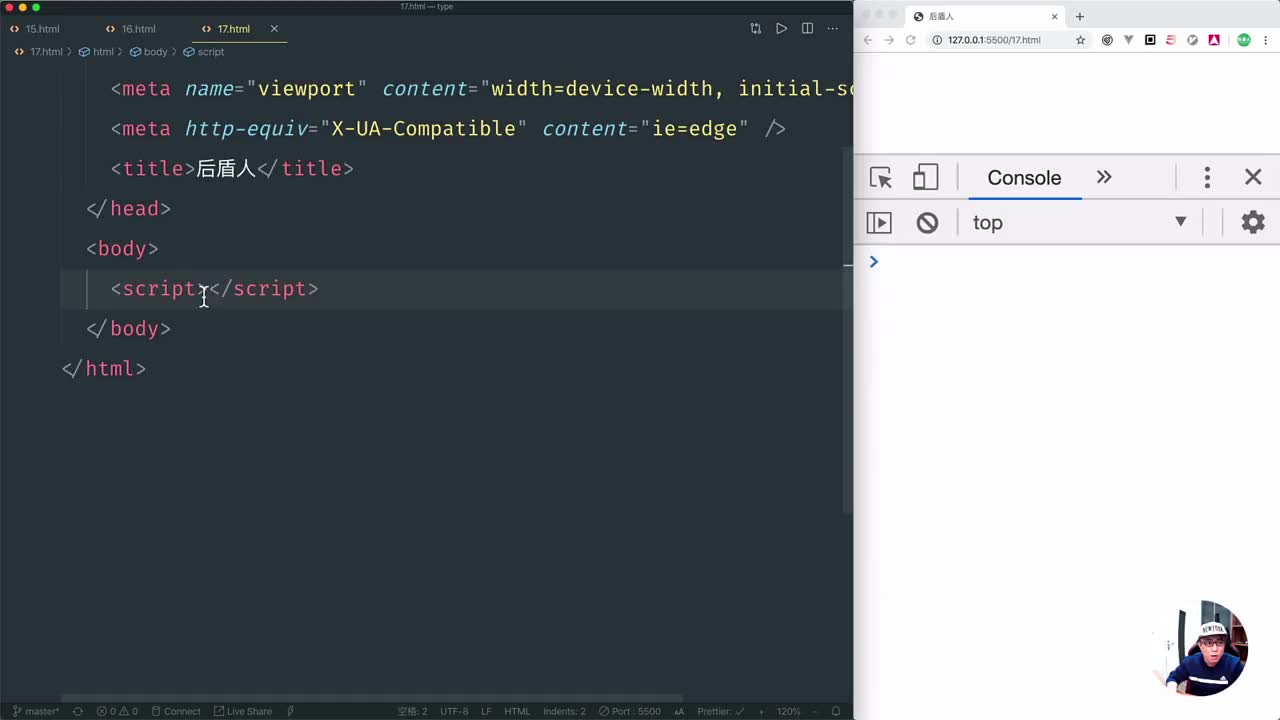The image size is (1280, 720).
Task: Open source control compare changes icon
Action: pyautogui.click(x=756, y=29)
